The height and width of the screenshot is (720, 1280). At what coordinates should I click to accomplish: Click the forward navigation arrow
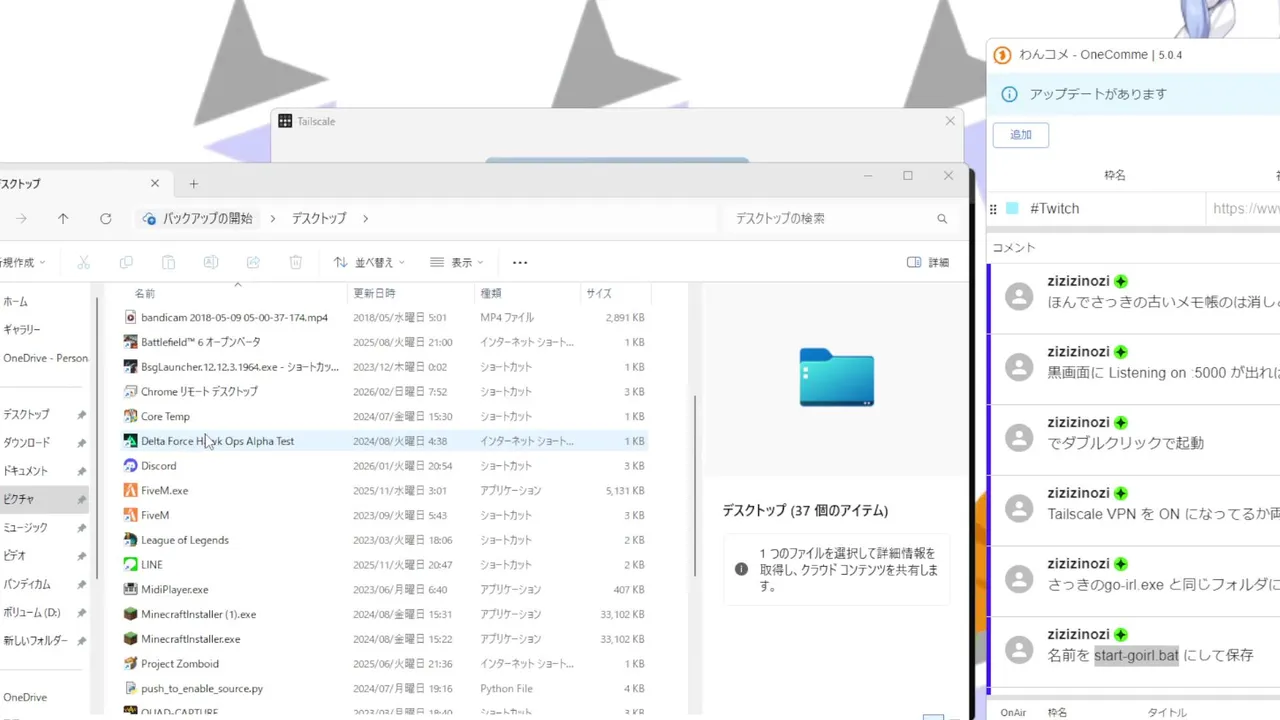21,218
